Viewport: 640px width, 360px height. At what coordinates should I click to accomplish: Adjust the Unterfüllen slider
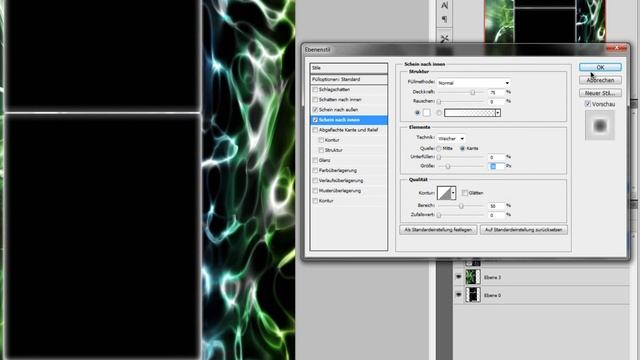(x=439, y=157)
